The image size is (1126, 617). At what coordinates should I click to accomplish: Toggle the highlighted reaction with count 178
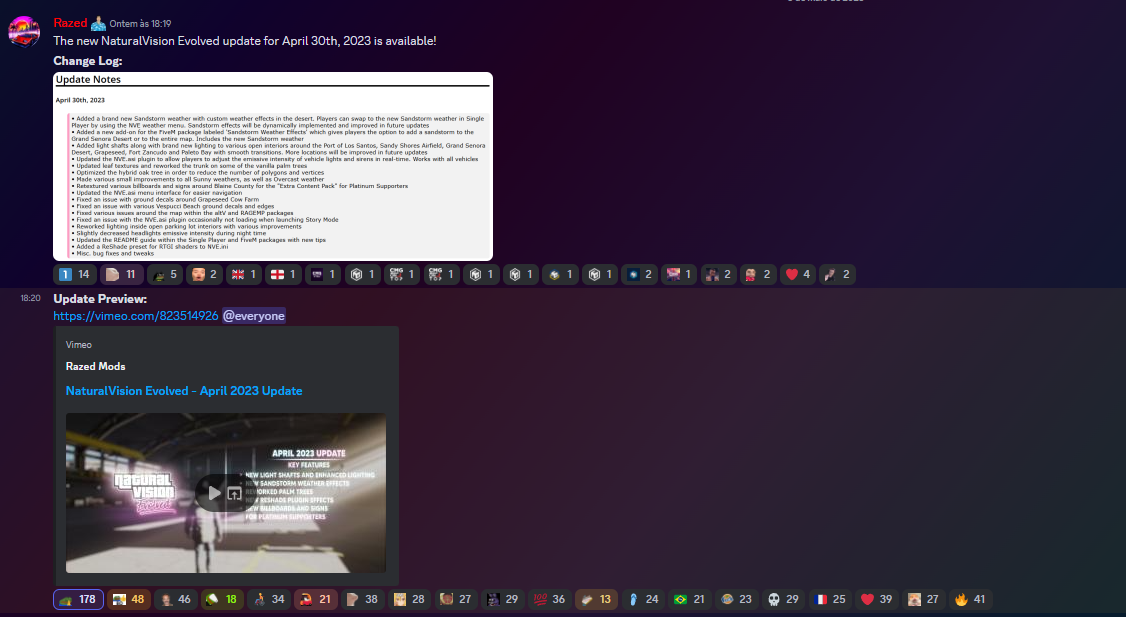coord(78,599)
